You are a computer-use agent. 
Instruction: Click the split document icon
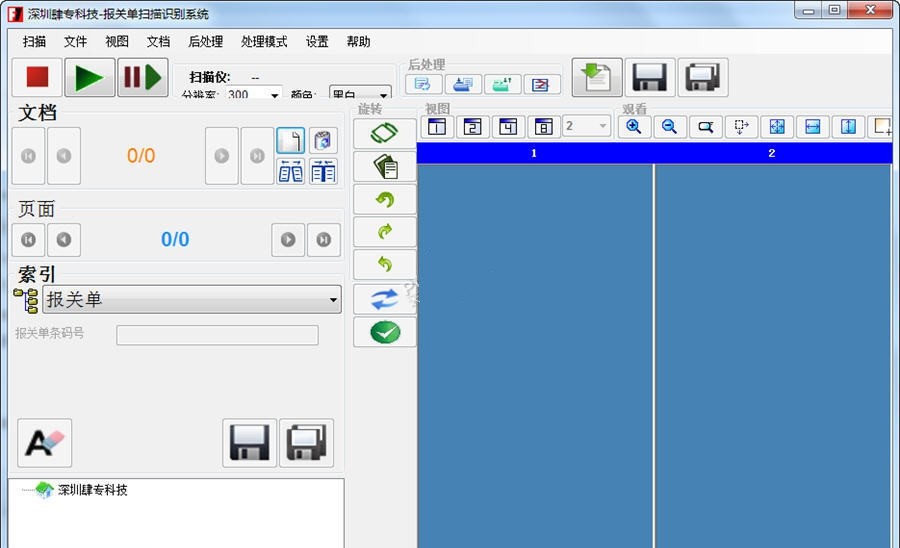[x=290, y=171]
